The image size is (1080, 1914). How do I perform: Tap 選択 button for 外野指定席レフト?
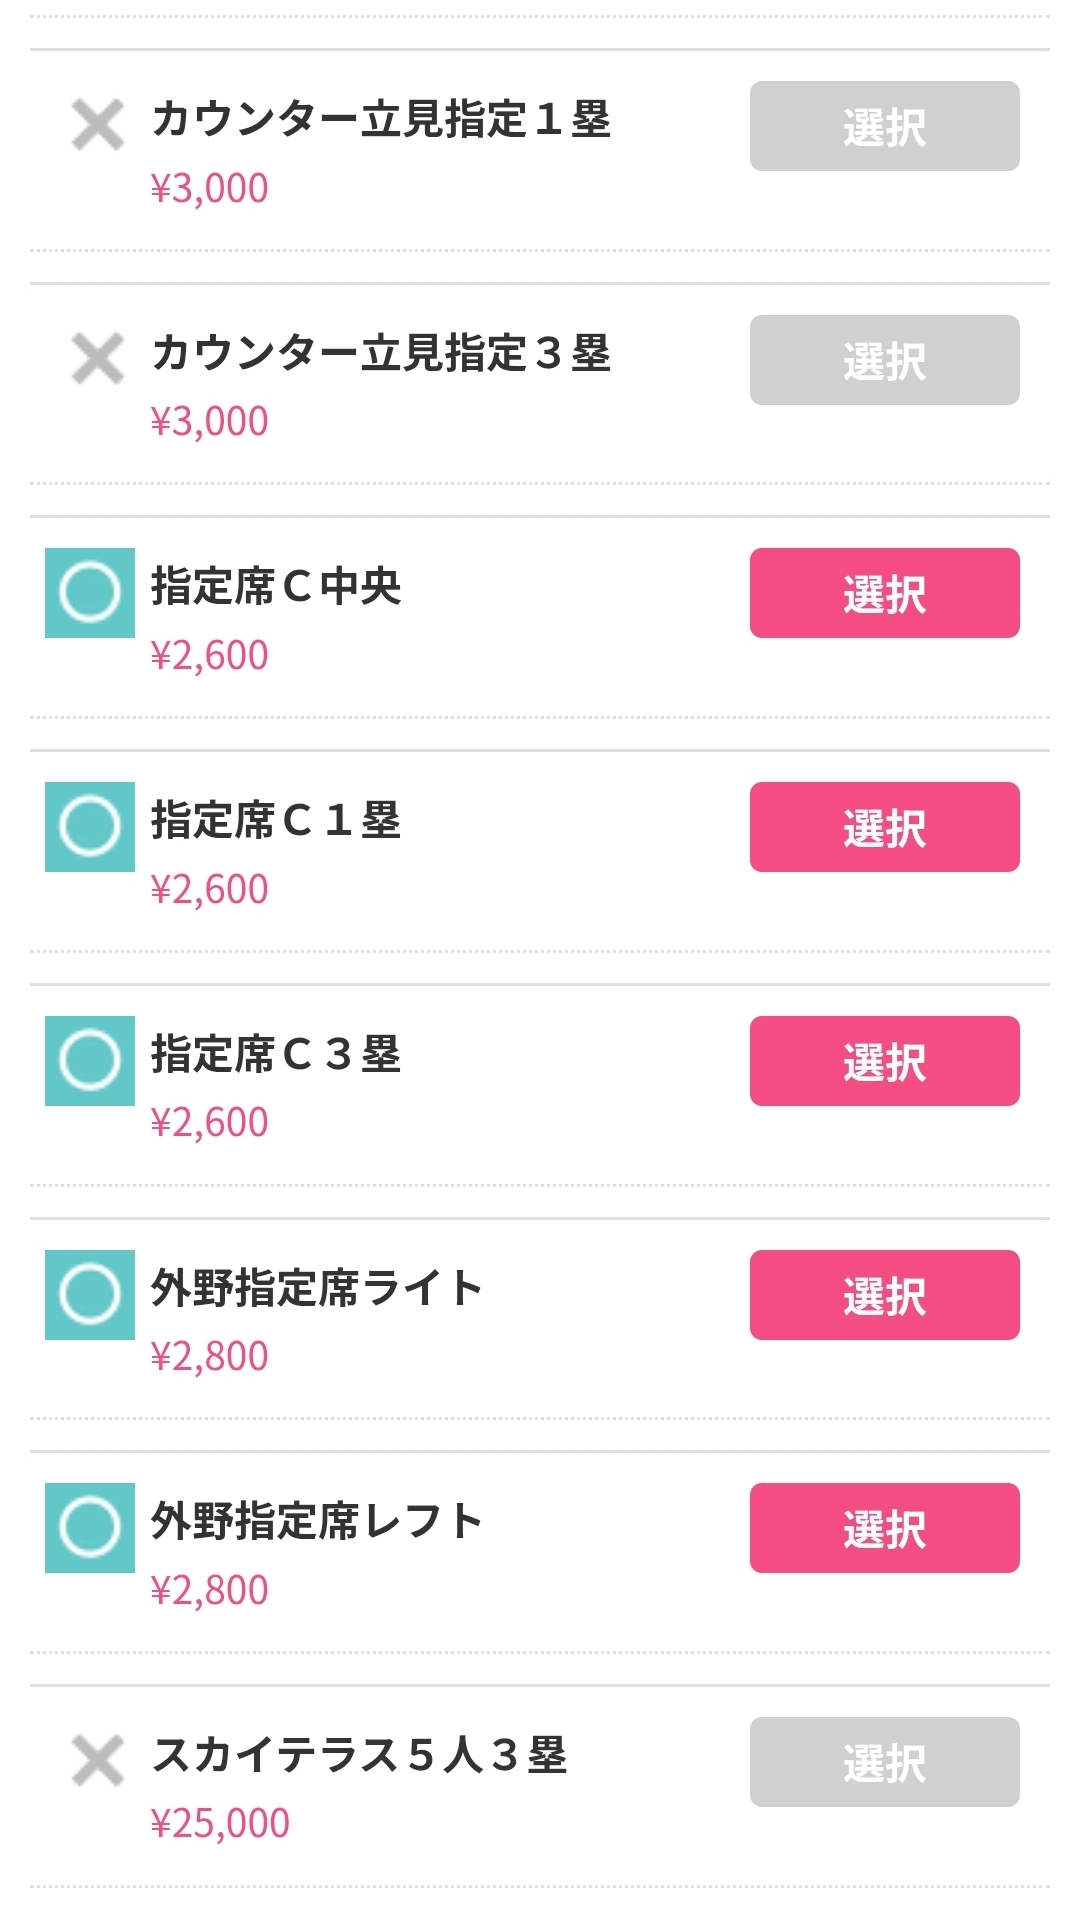click(x=884, y=1528)
